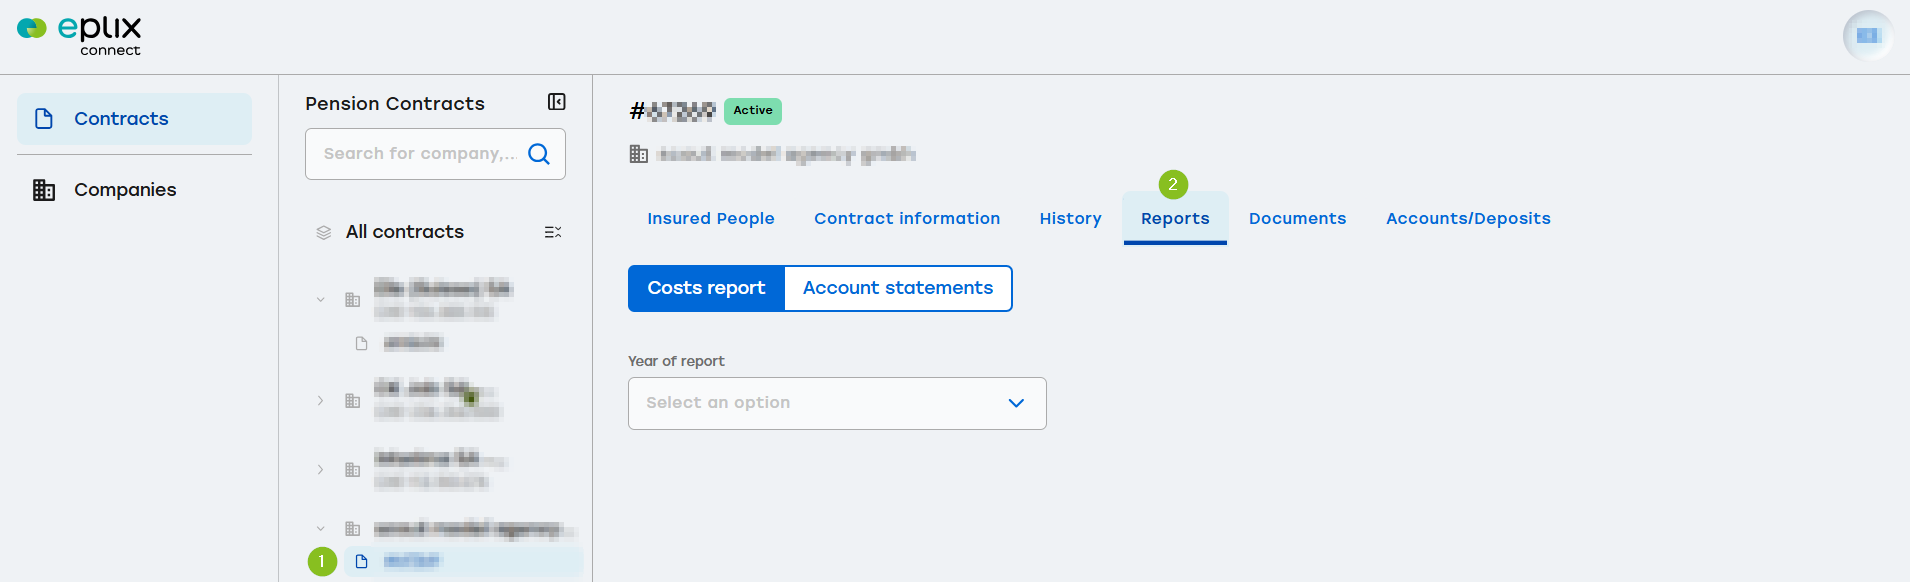
Task: Click the Search for company input field
Action: click(x=420, y=154)
